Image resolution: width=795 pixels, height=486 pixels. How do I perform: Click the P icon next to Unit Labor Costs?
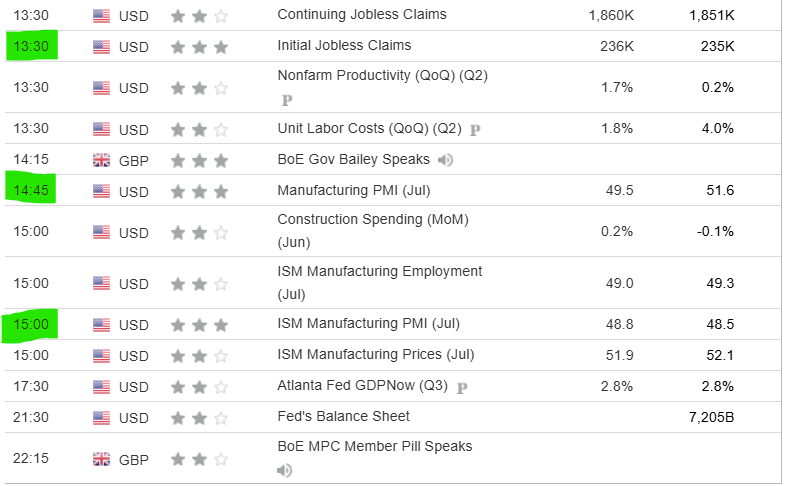[x=475, y=129]
